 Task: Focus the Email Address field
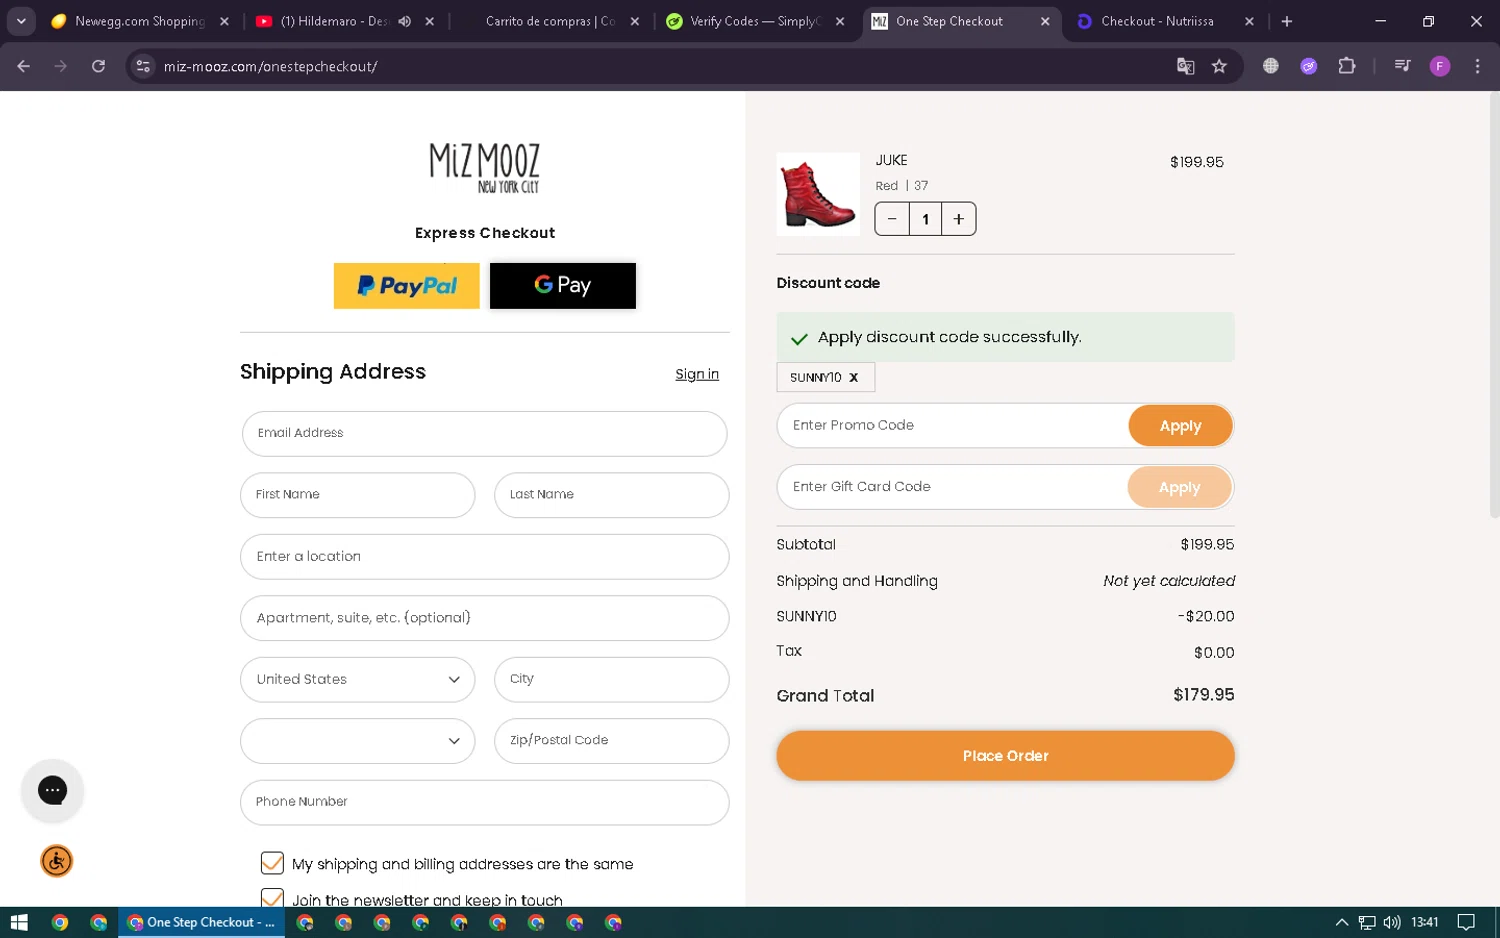point(484,434)
